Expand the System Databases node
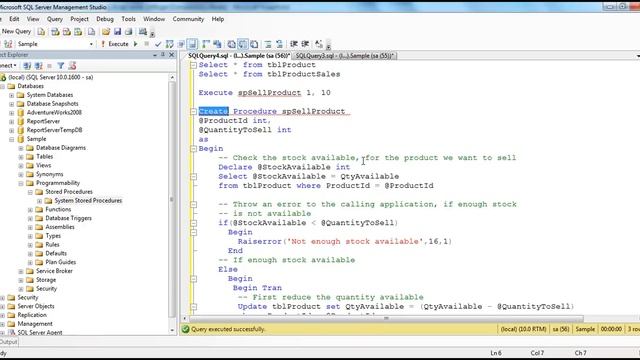 tap(11, 95)
